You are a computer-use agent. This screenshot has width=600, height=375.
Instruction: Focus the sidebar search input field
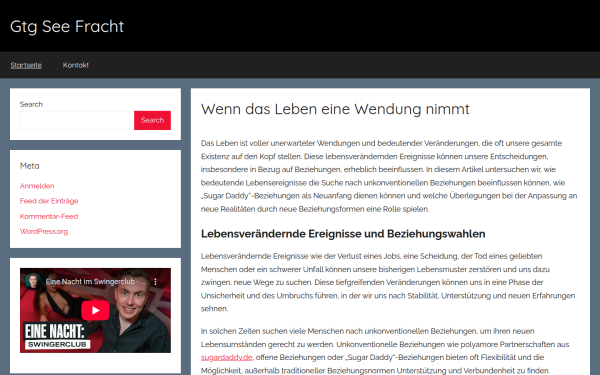pyautogui.click(x=75, y=120)
